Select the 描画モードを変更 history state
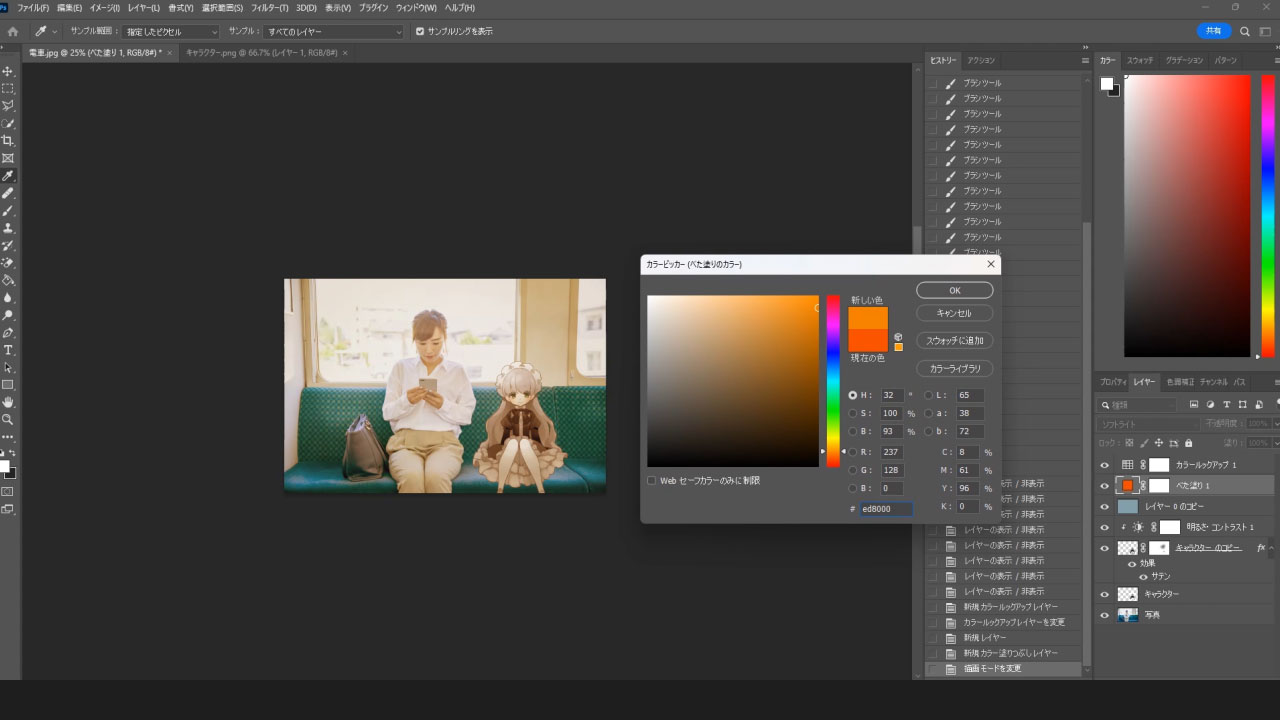 [1003, 668]
